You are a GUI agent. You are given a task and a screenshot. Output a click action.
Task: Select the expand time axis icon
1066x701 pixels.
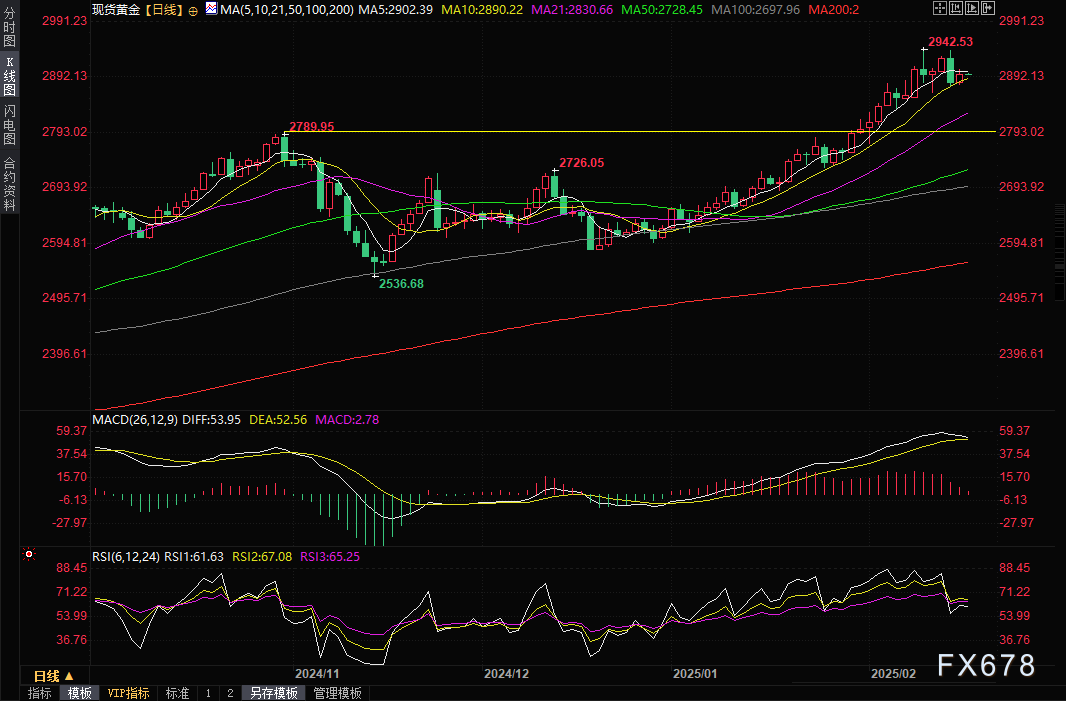(971, 8)
